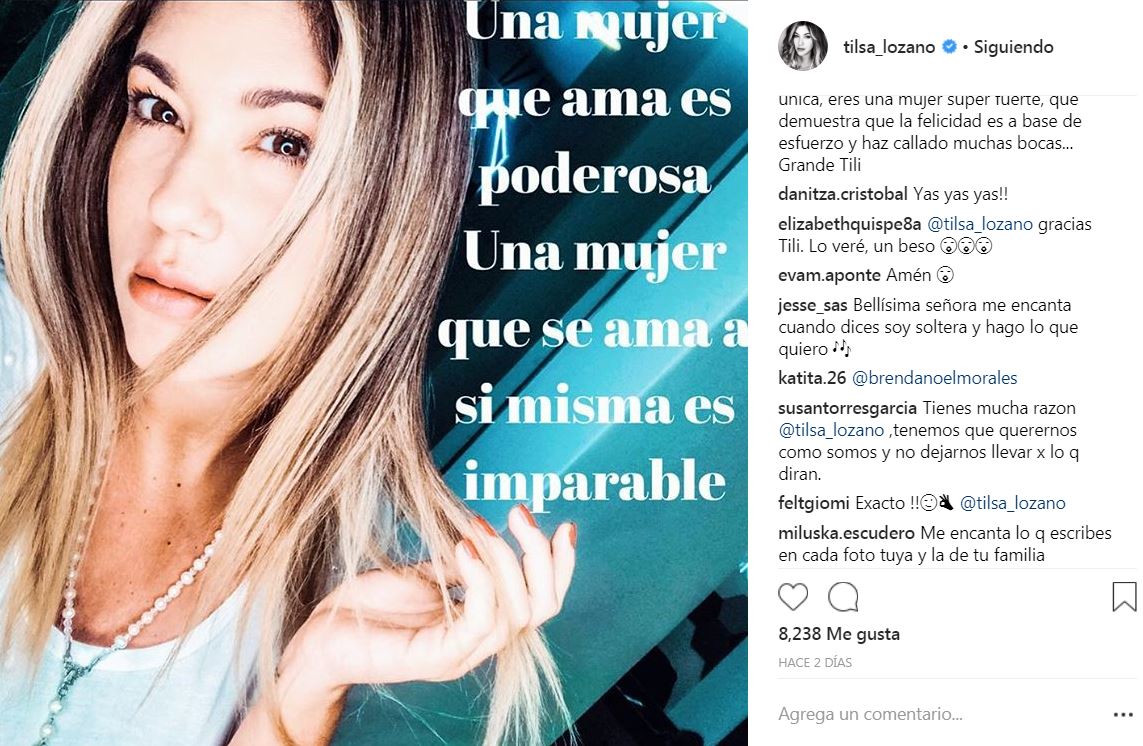Click the @brendanoelmorales mention
This screenshot has width=1143, height=746.
click(935, 378)
